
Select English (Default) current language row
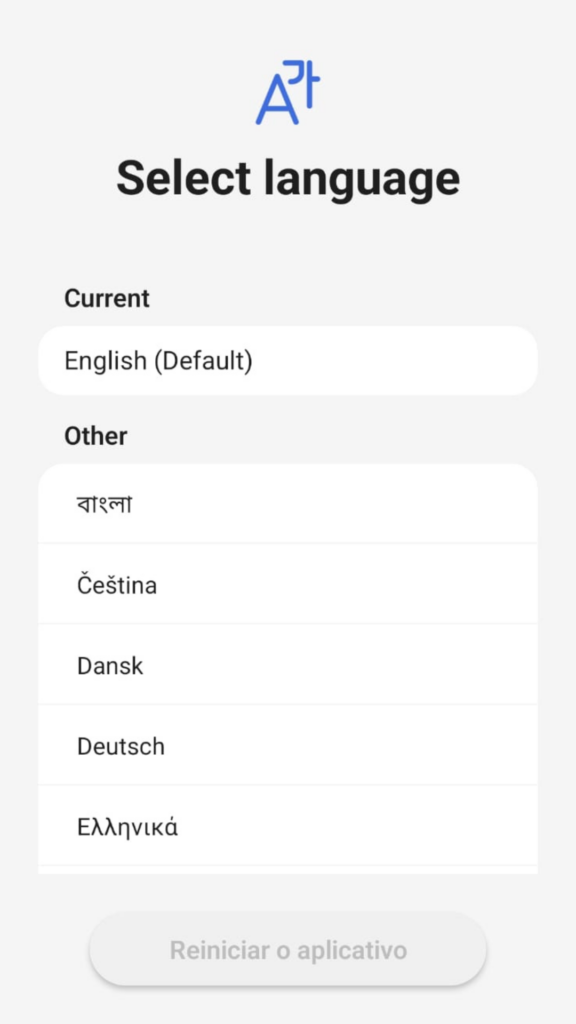[288, 360]
